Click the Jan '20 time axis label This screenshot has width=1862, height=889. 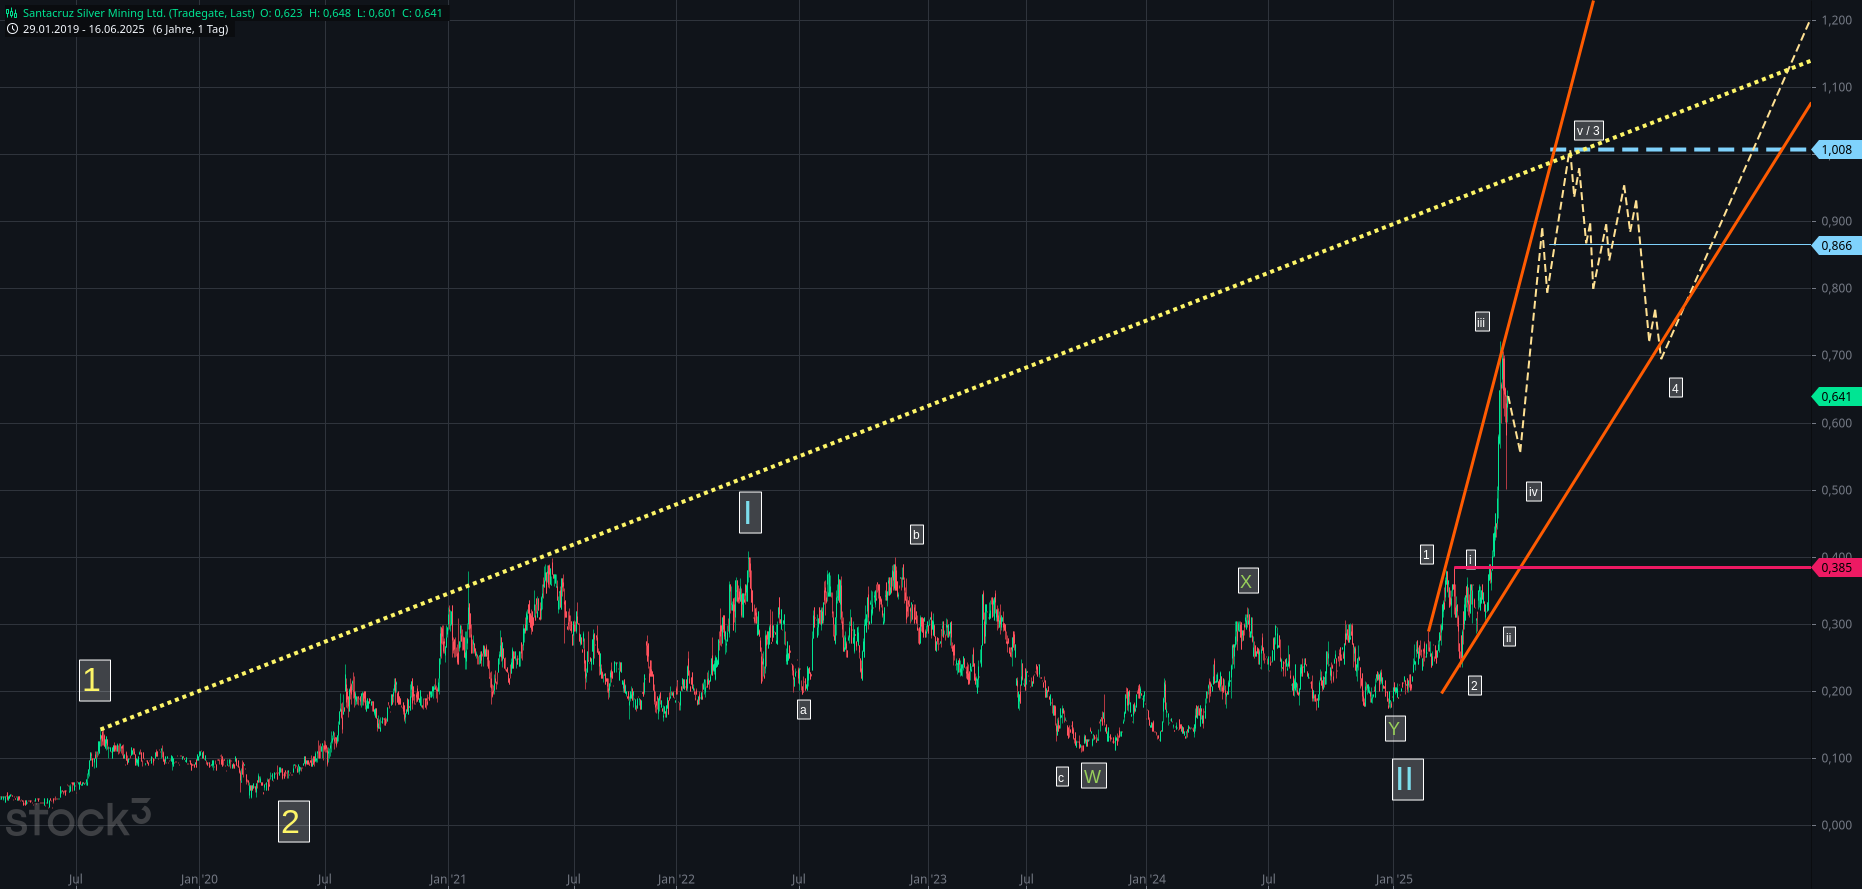pos(199,880)
